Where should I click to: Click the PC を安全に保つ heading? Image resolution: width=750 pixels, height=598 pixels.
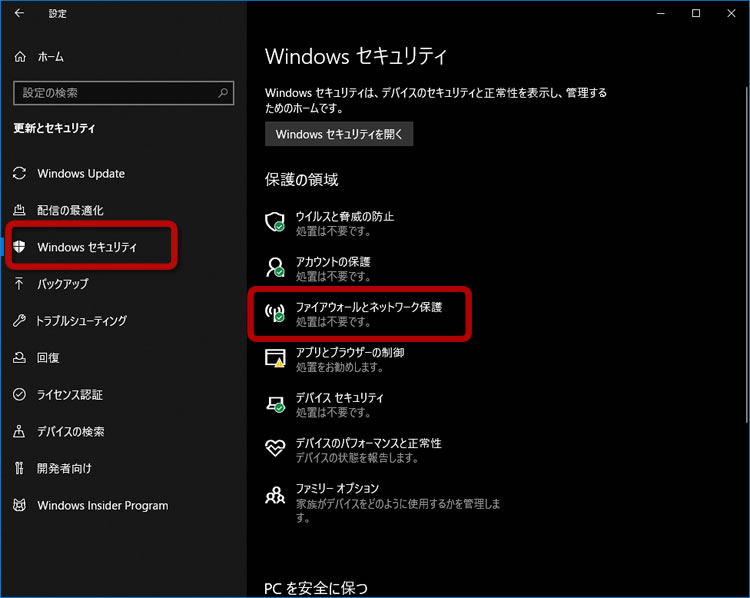click(316, 588)
